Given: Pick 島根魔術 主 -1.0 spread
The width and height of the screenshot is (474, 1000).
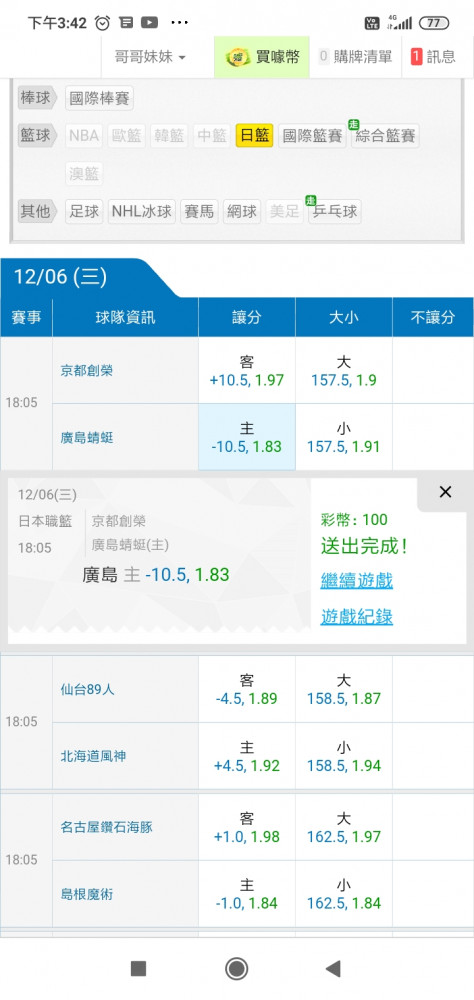Looking at the screenshot, I should point(247,893).
